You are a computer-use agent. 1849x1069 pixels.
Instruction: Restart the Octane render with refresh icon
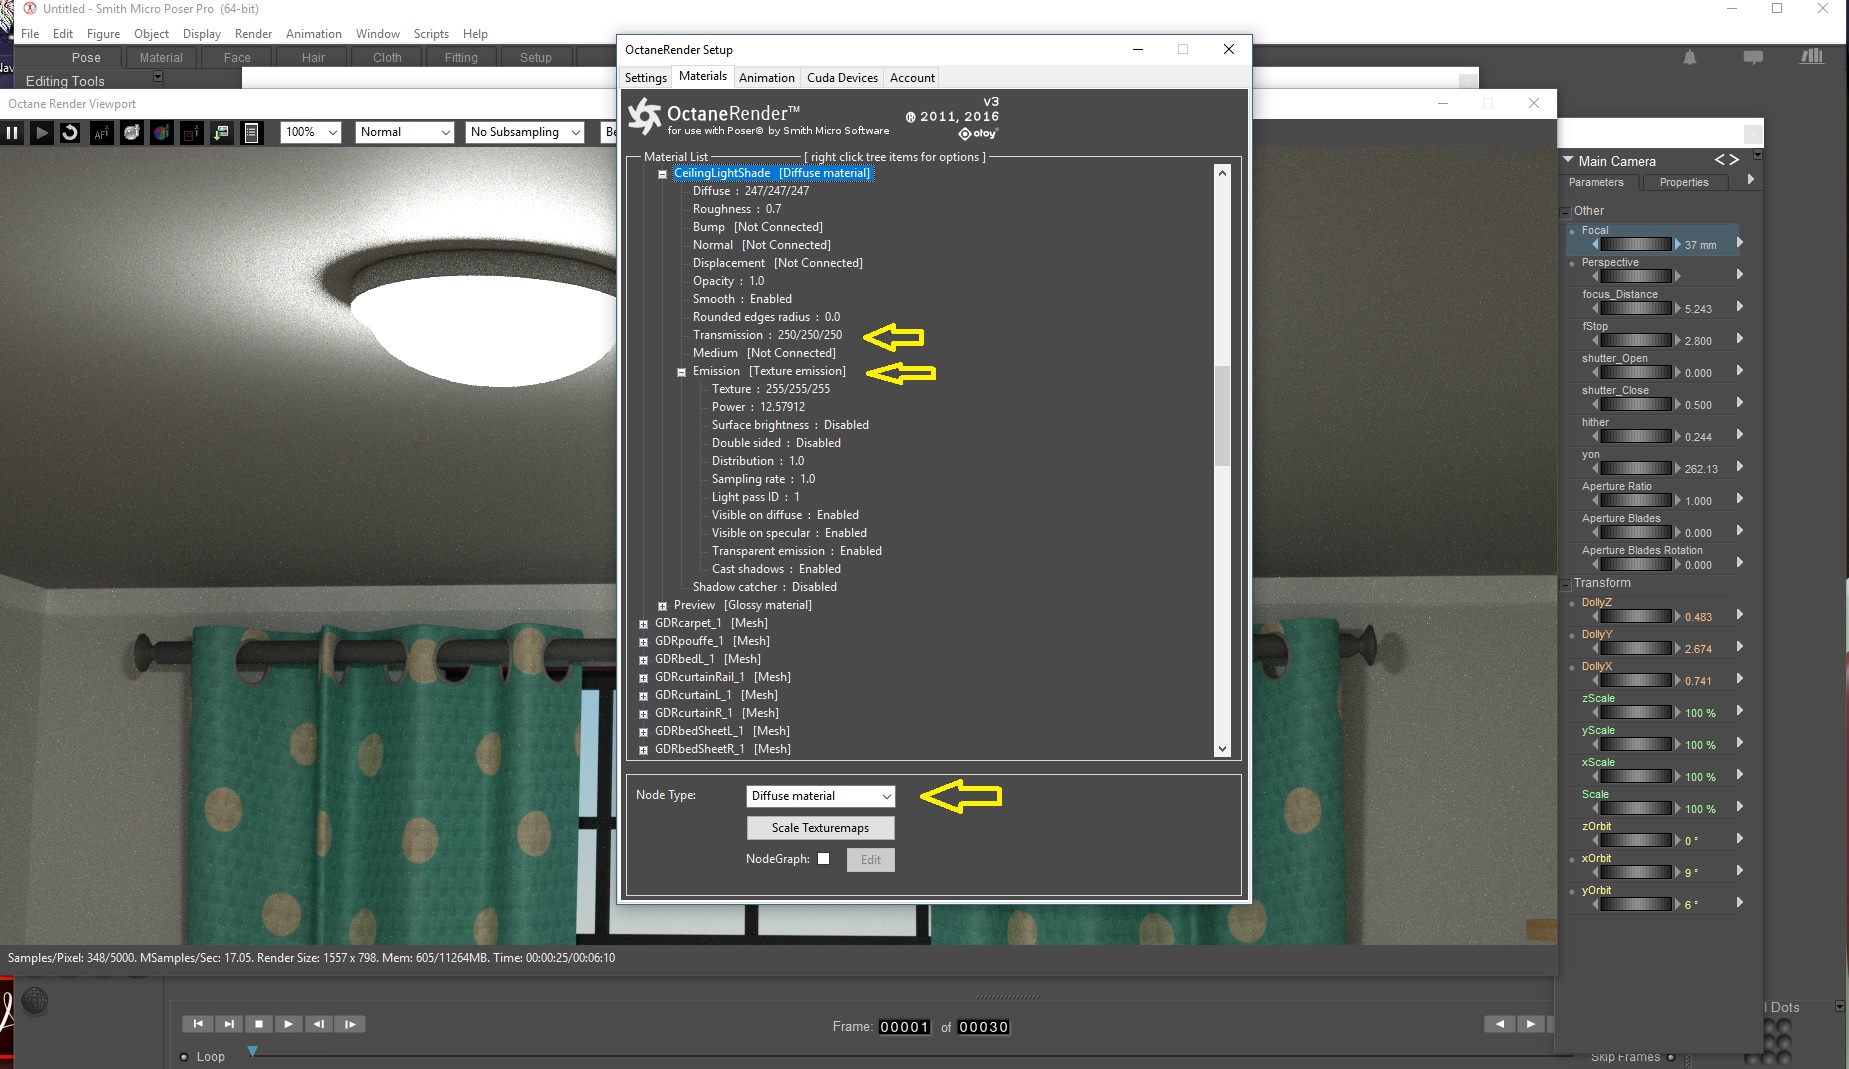point(70,132)
